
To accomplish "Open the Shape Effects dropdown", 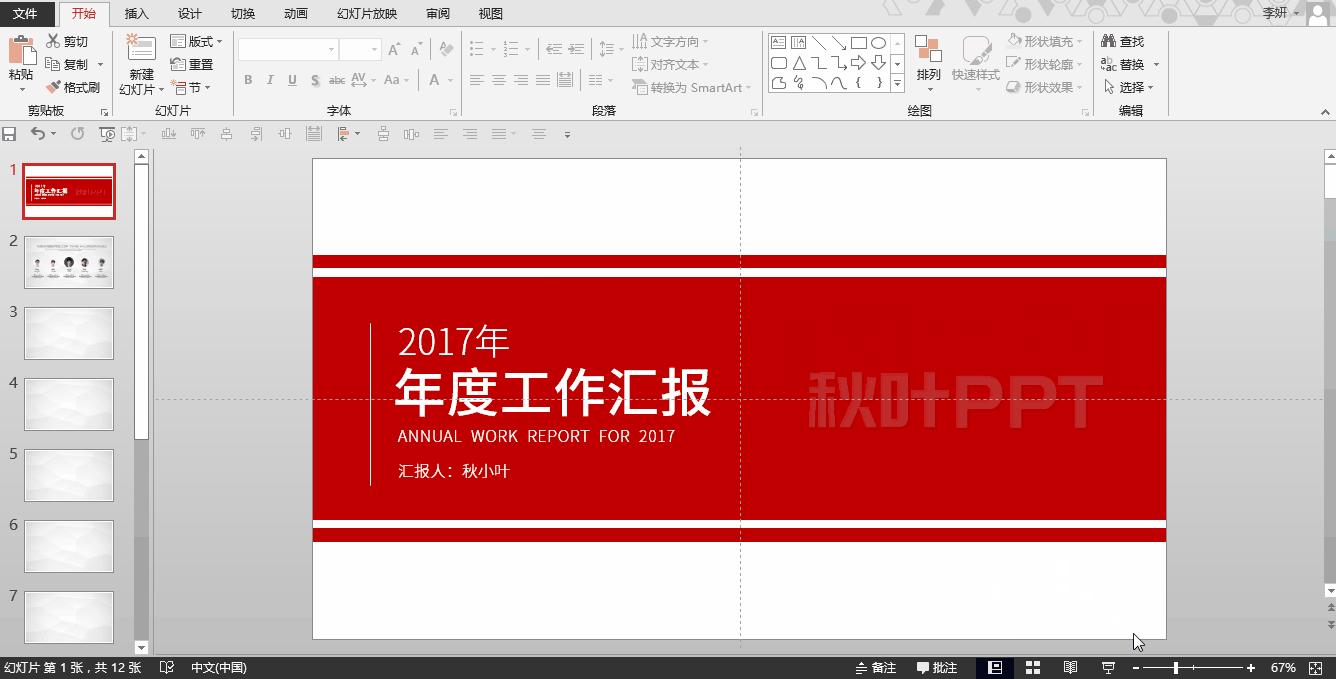I will tap(1046, 87).
